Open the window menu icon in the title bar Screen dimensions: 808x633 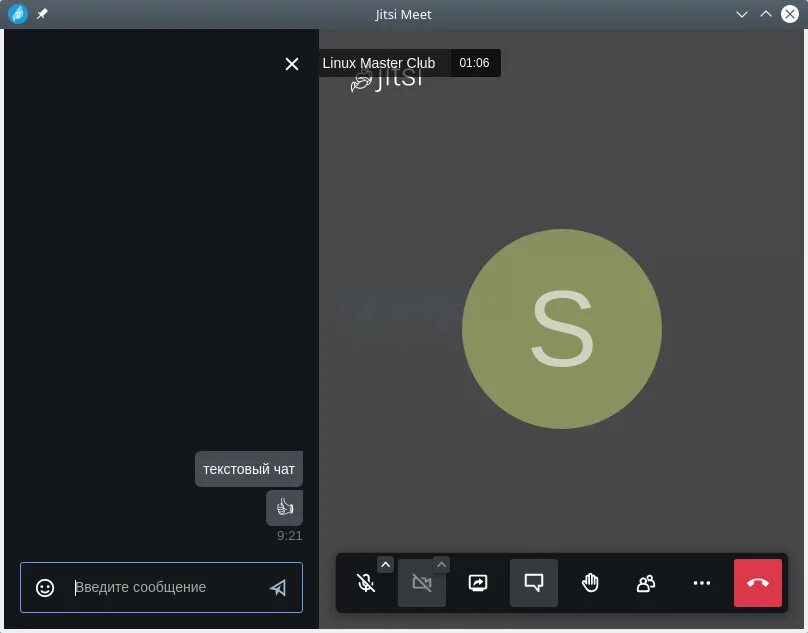pos(18,14)
